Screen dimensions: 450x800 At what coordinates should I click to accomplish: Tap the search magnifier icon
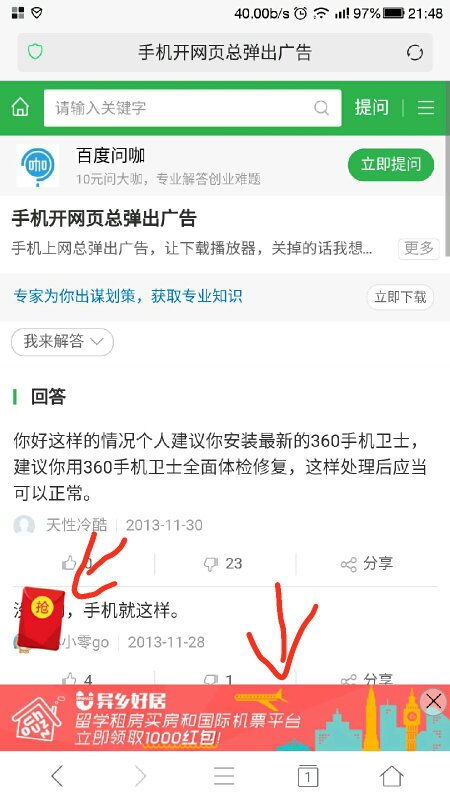(321, 108)
